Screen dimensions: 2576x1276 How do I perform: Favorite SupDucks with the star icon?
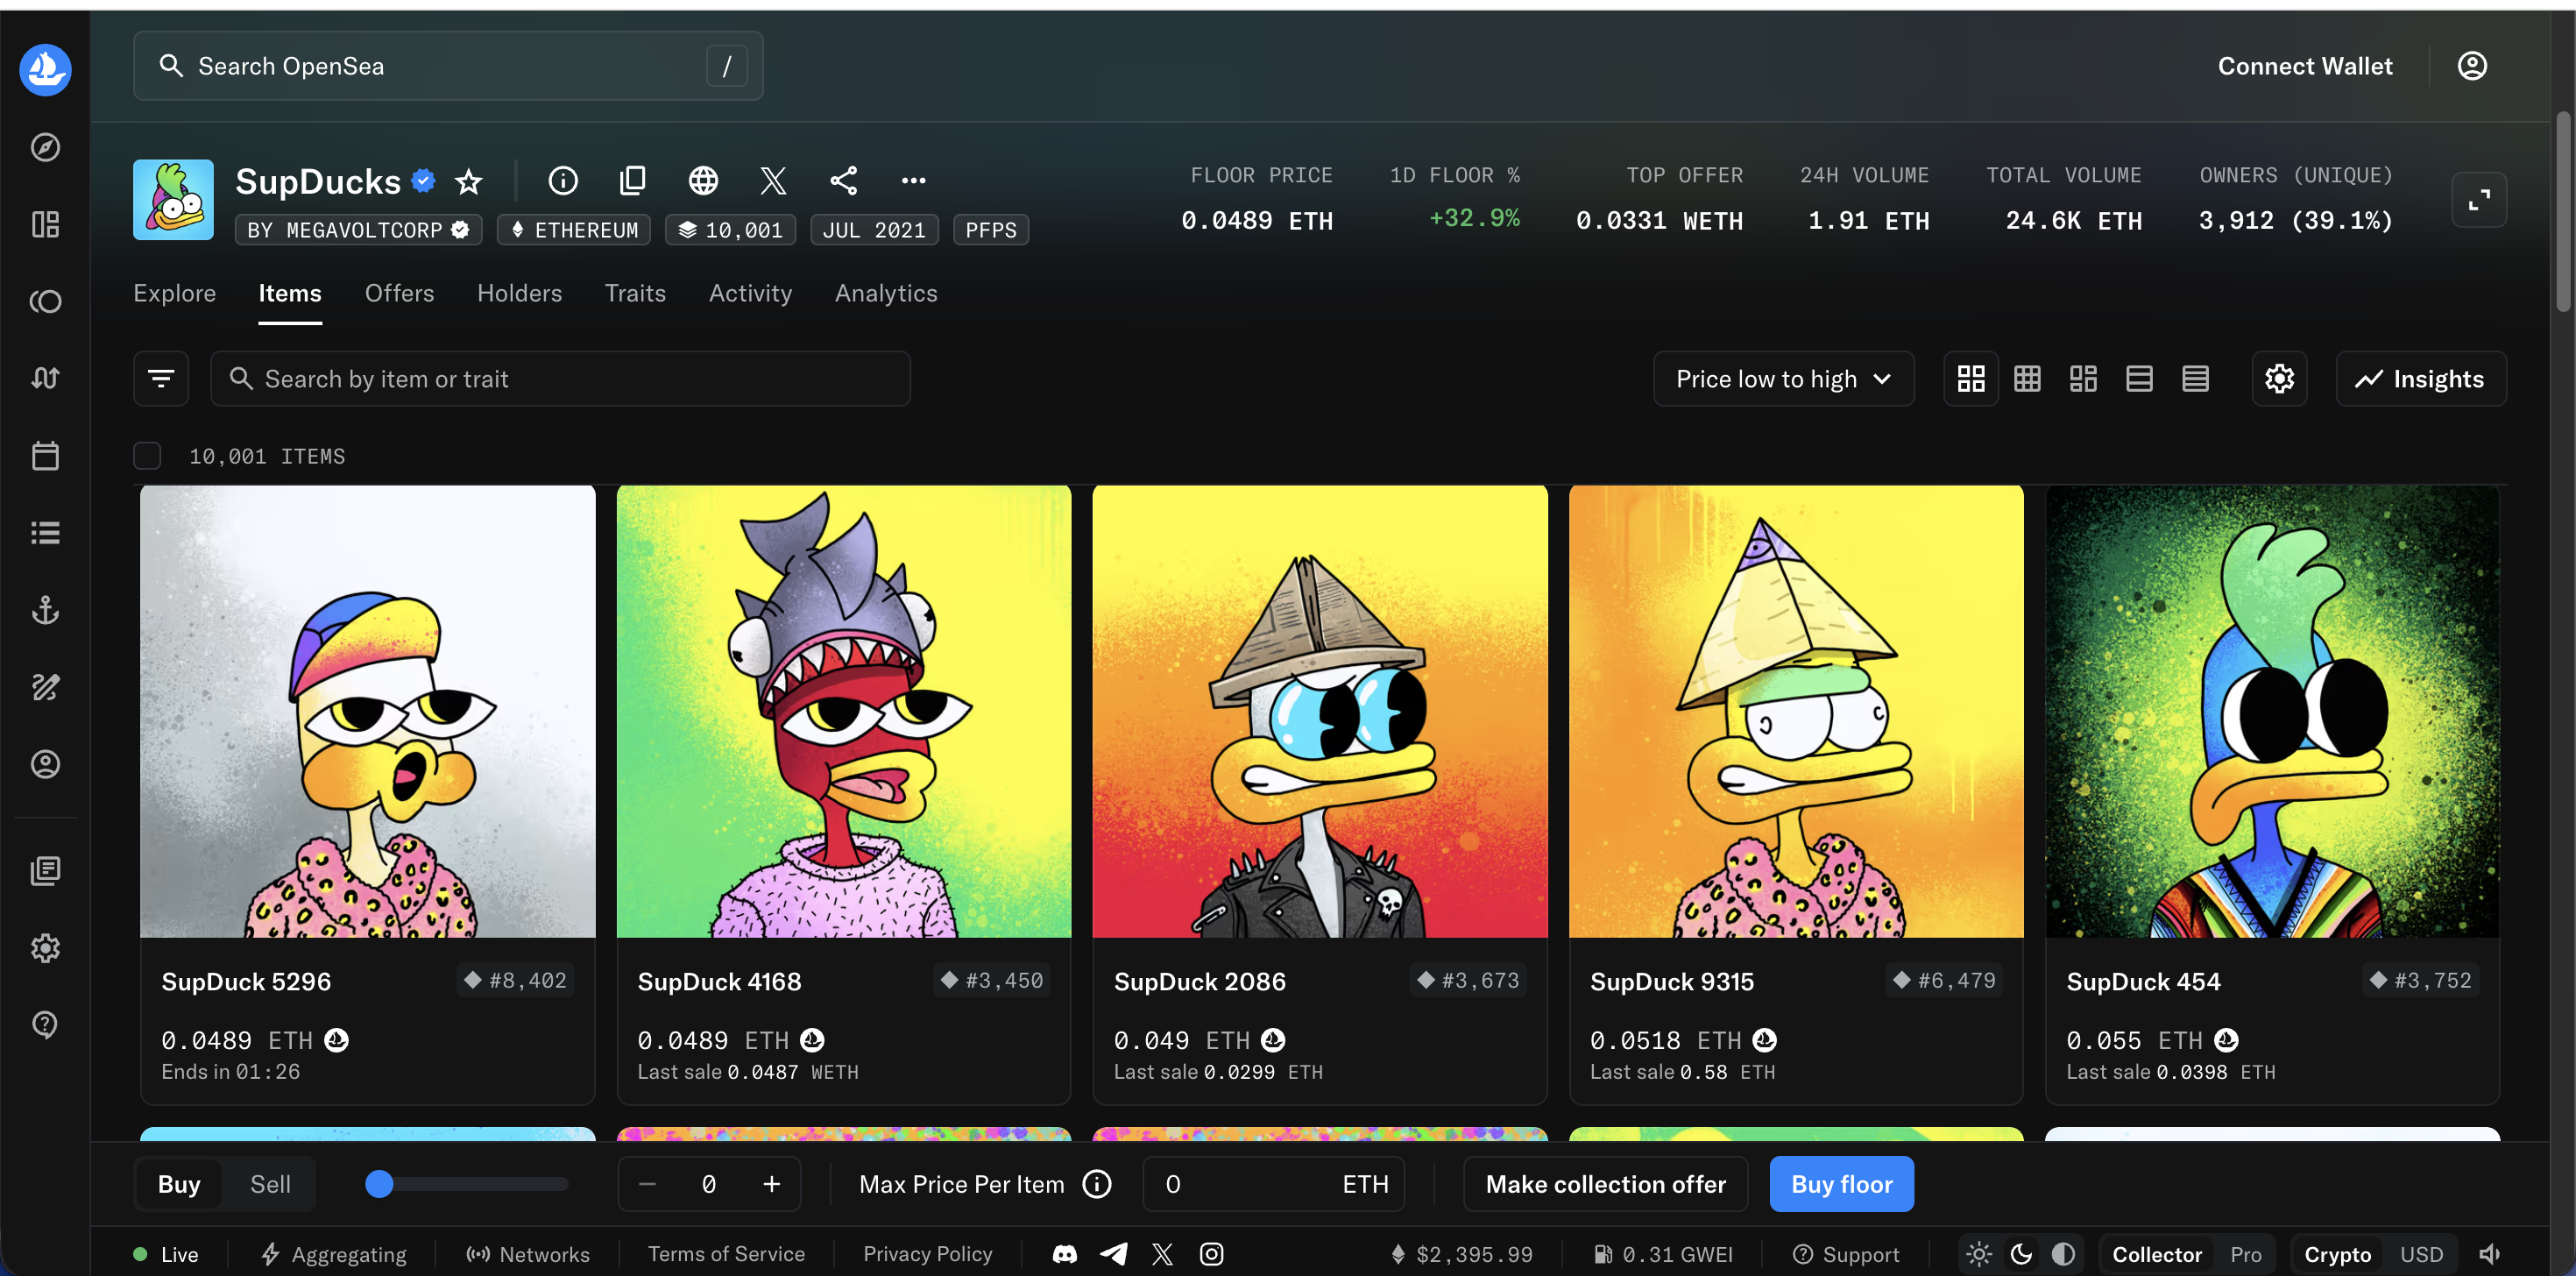468,181
